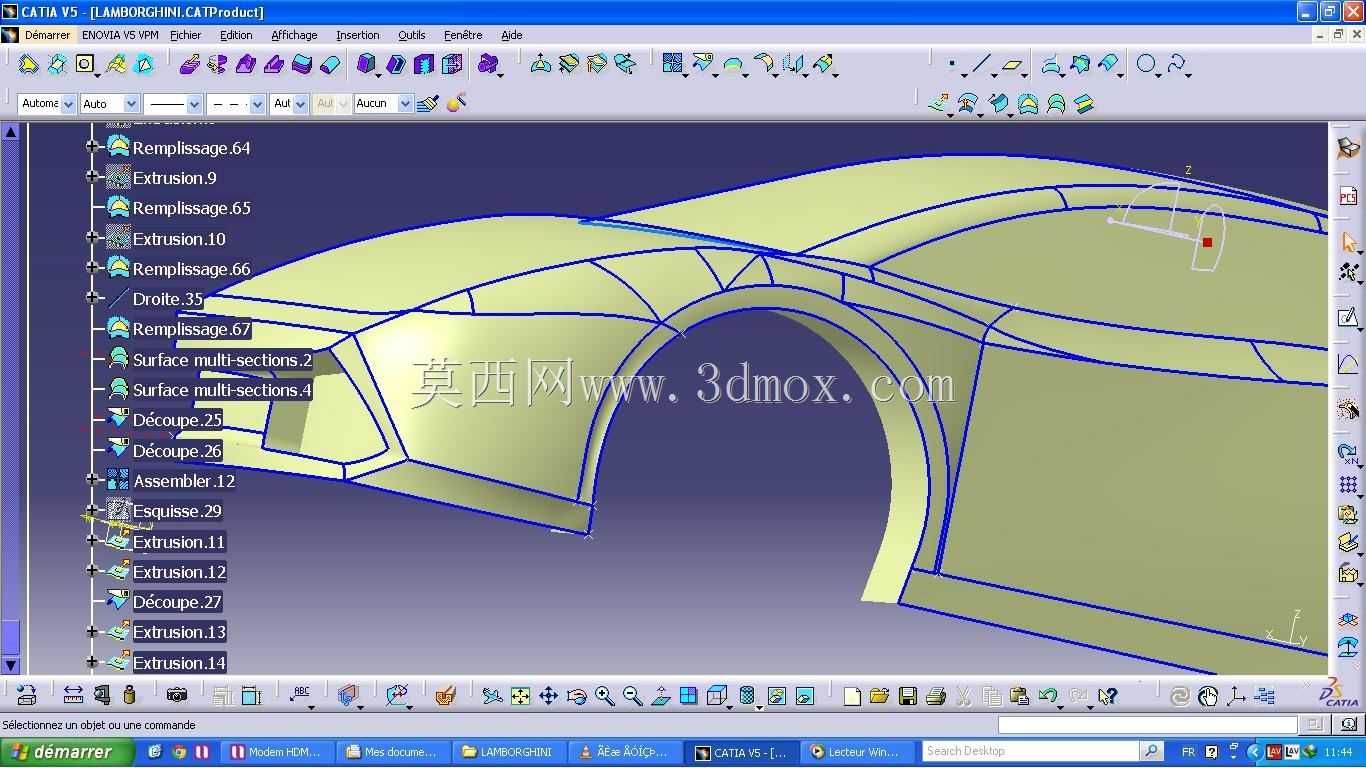The image size is (1366, 768).
Task: Expand the Extrusion.13 tree node
Action: pos(92,632)
